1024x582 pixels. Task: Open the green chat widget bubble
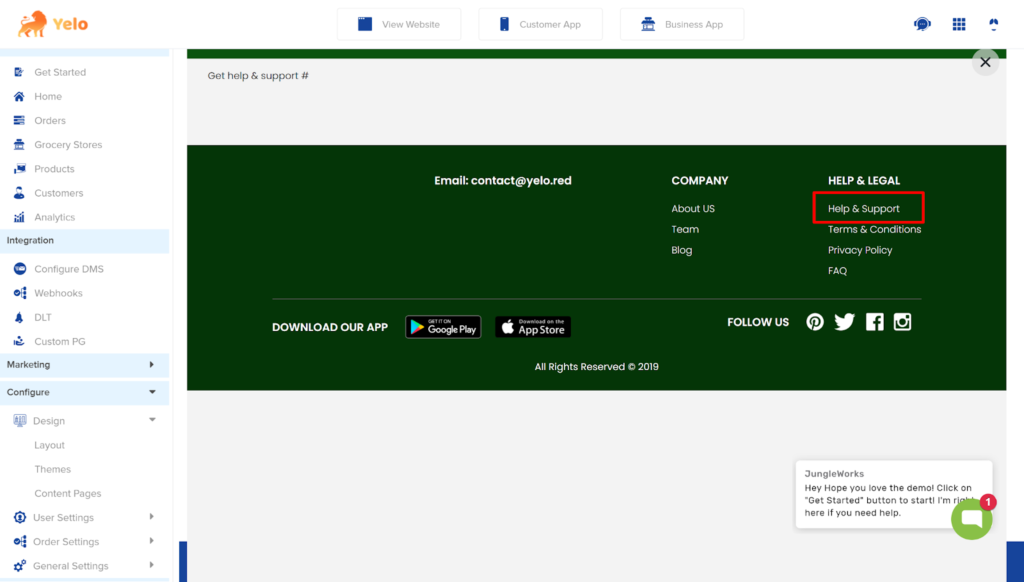(x=971, y=519)
